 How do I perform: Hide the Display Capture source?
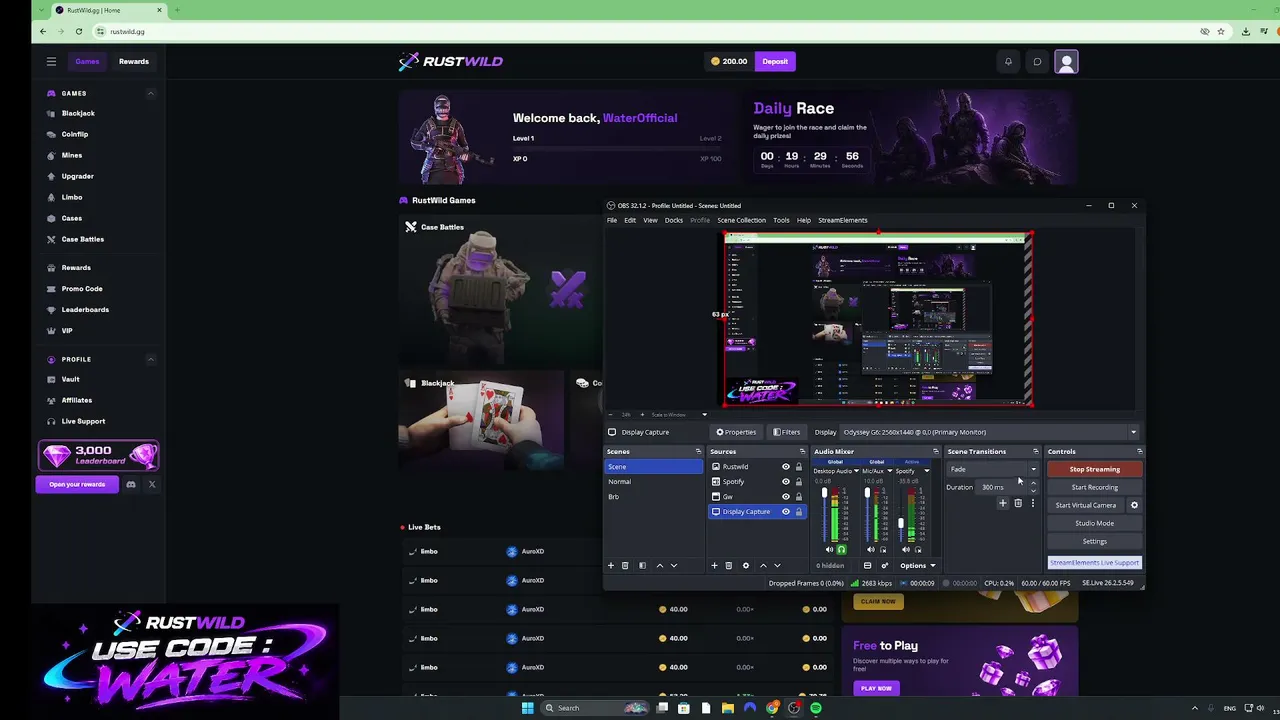(x=786, y=512)
